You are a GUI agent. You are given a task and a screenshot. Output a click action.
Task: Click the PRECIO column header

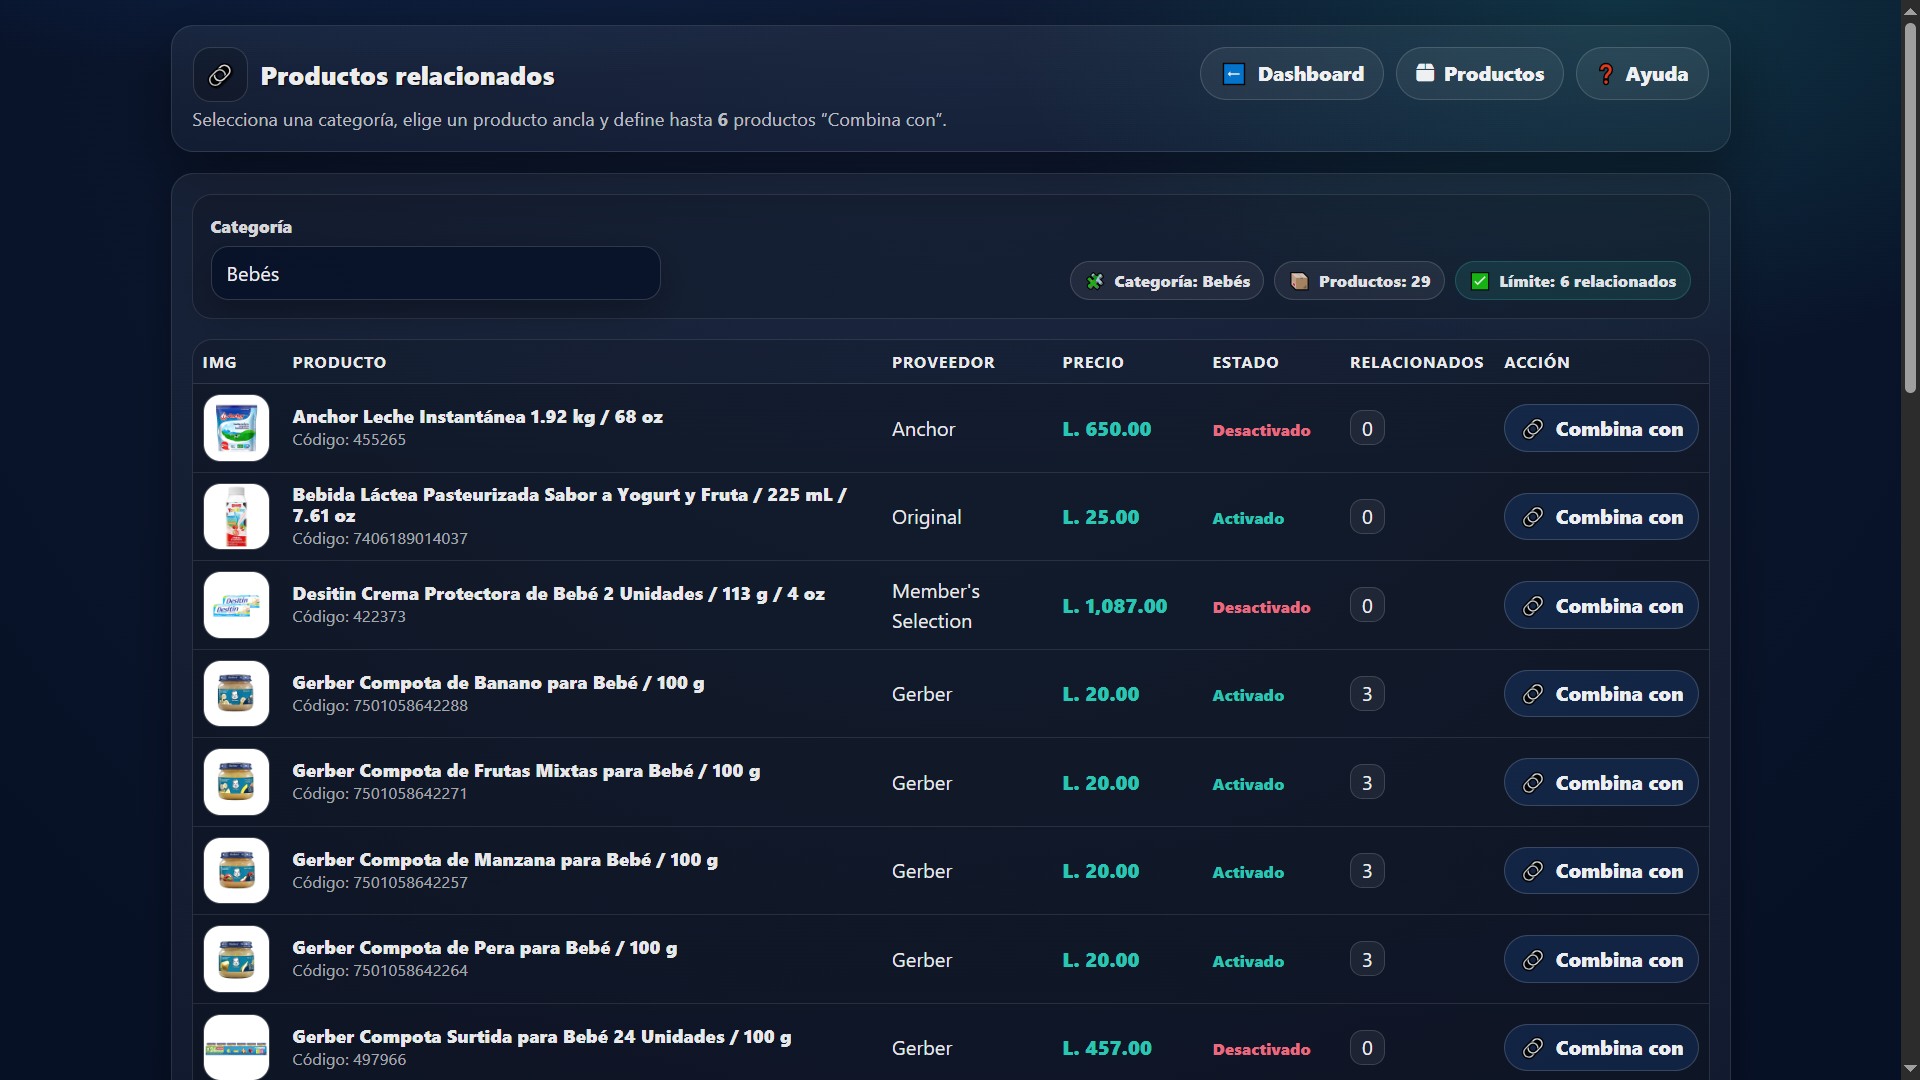click(x=1092, y=362)
